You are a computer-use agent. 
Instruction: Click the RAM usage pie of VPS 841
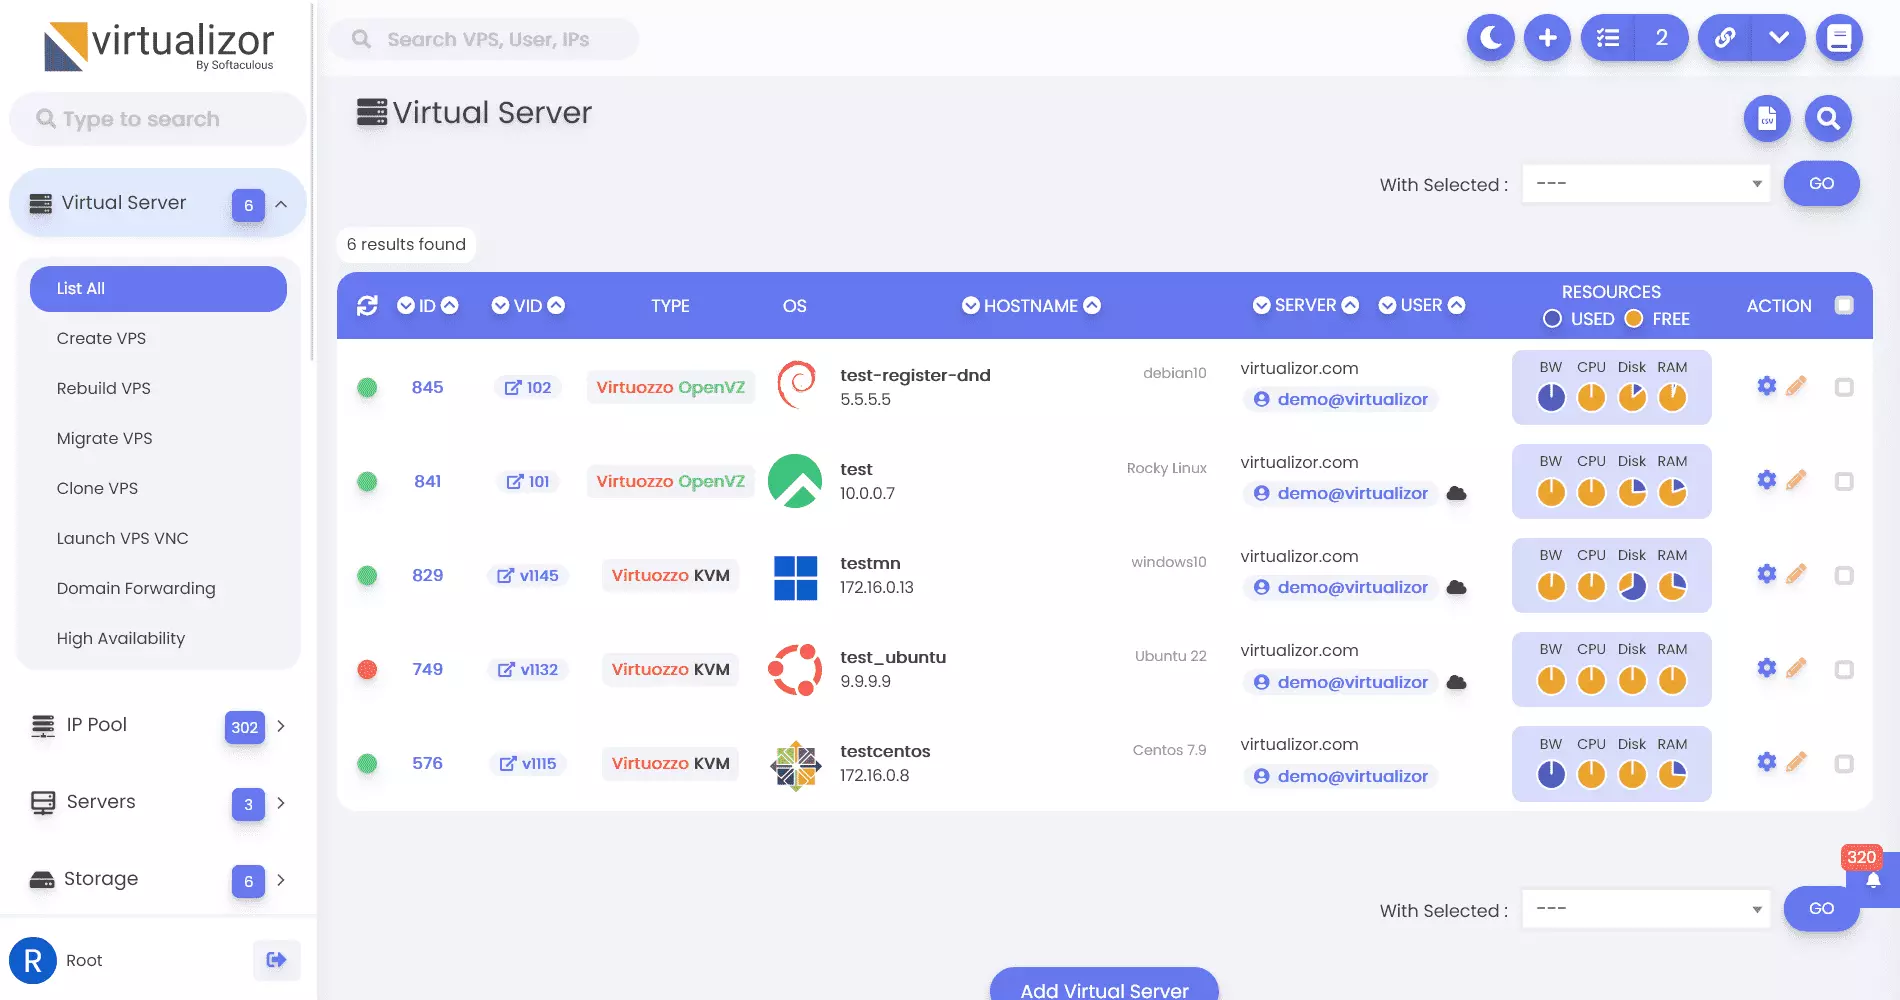click(1672, 492)
